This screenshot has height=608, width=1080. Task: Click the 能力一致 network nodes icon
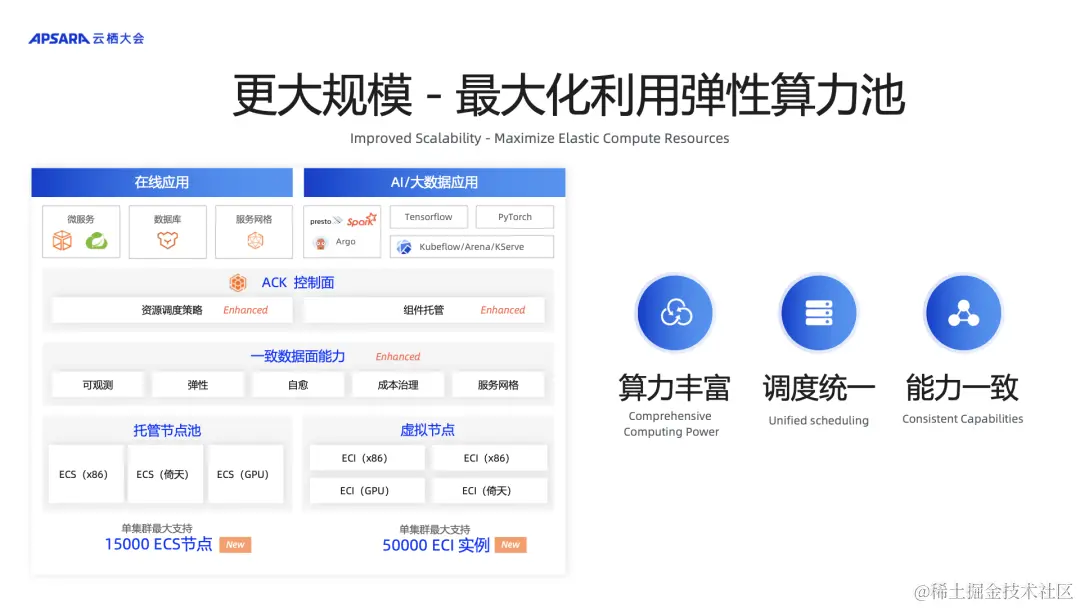(x=962, y=312)
